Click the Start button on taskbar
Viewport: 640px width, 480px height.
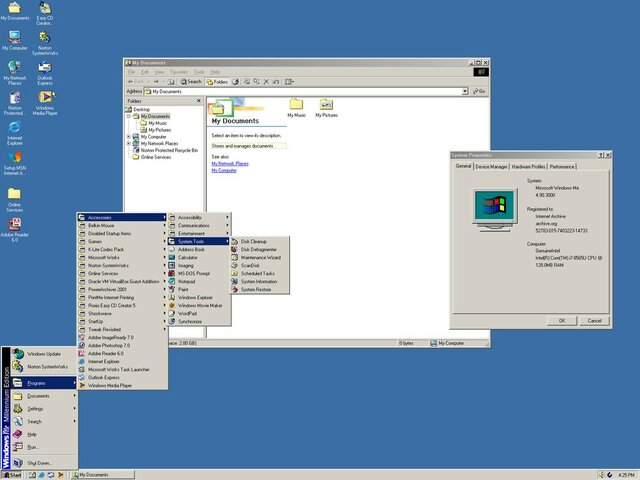(x=12, y=475)
